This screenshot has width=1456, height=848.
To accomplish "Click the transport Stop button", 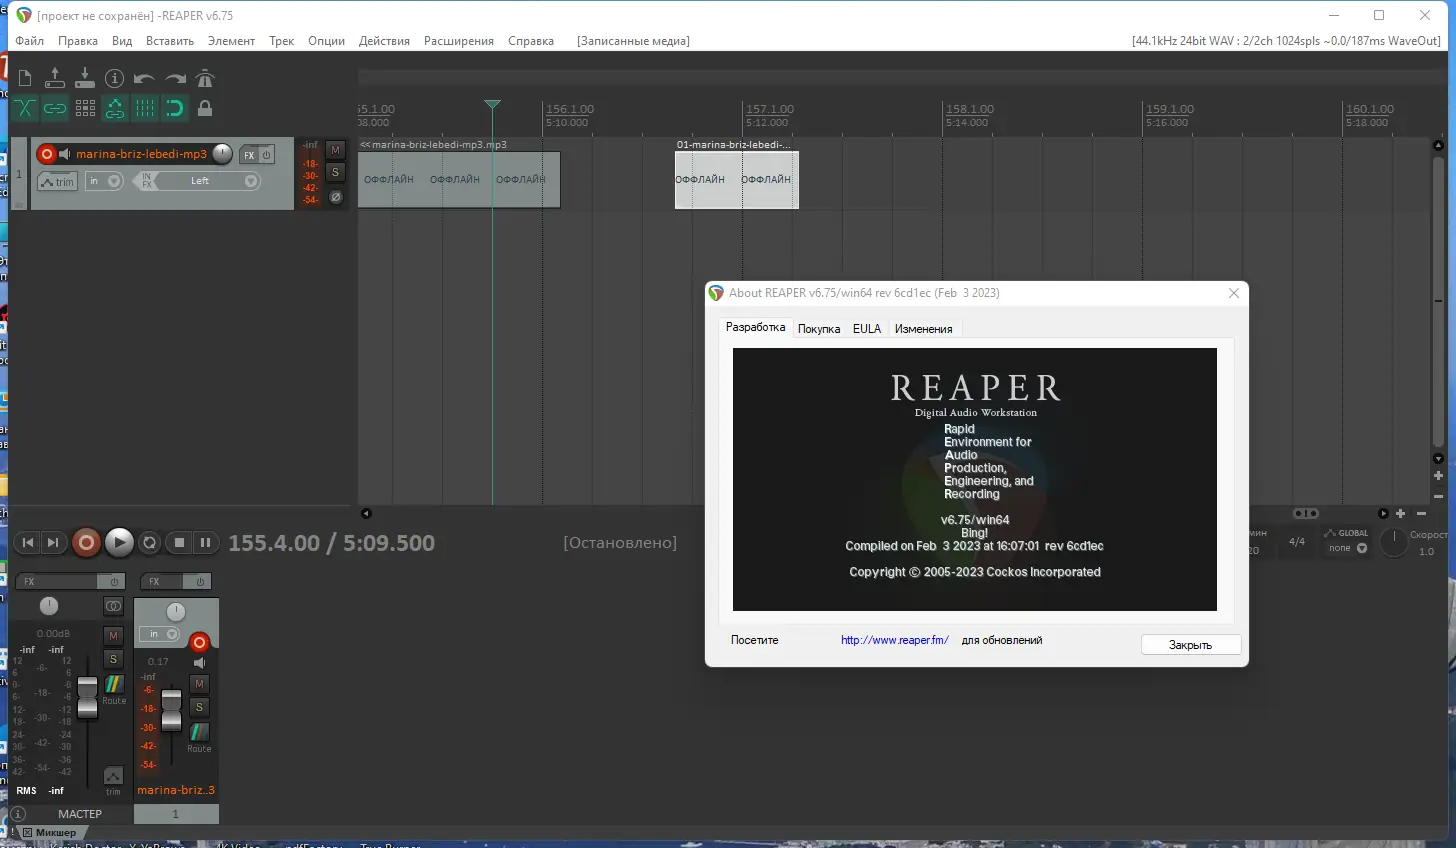I will pos(179,542).
